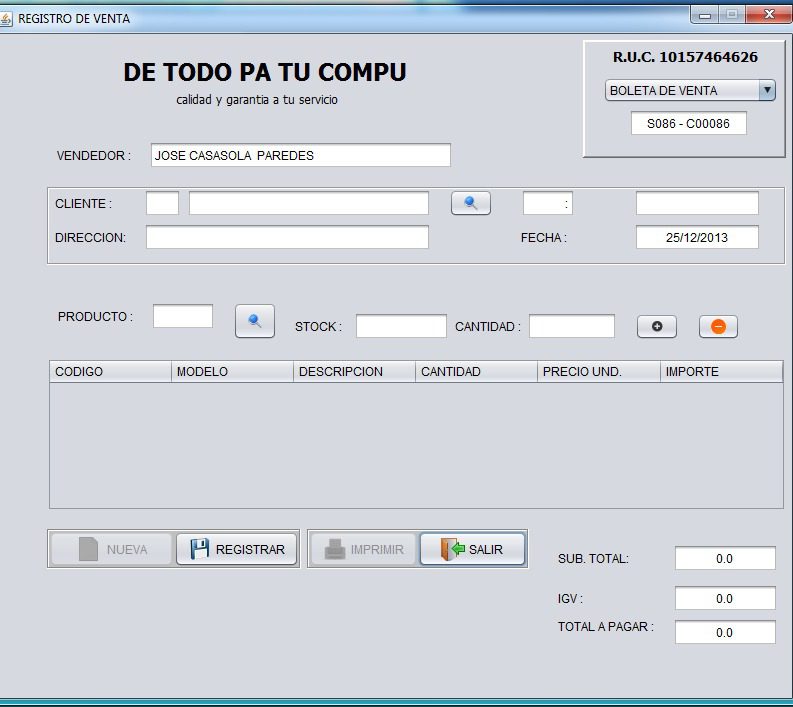Click the PRECIO UND. column header
The width and height of the screenshot is (793, 707).
pyautogui.click(x=599, y=372)
